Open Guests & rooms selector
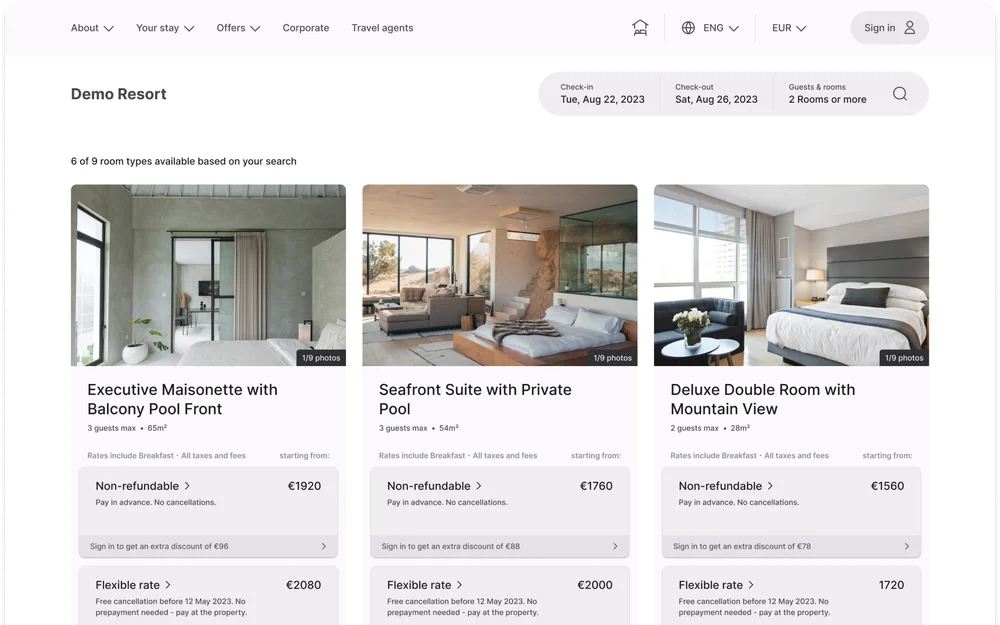 coord(827,94)
